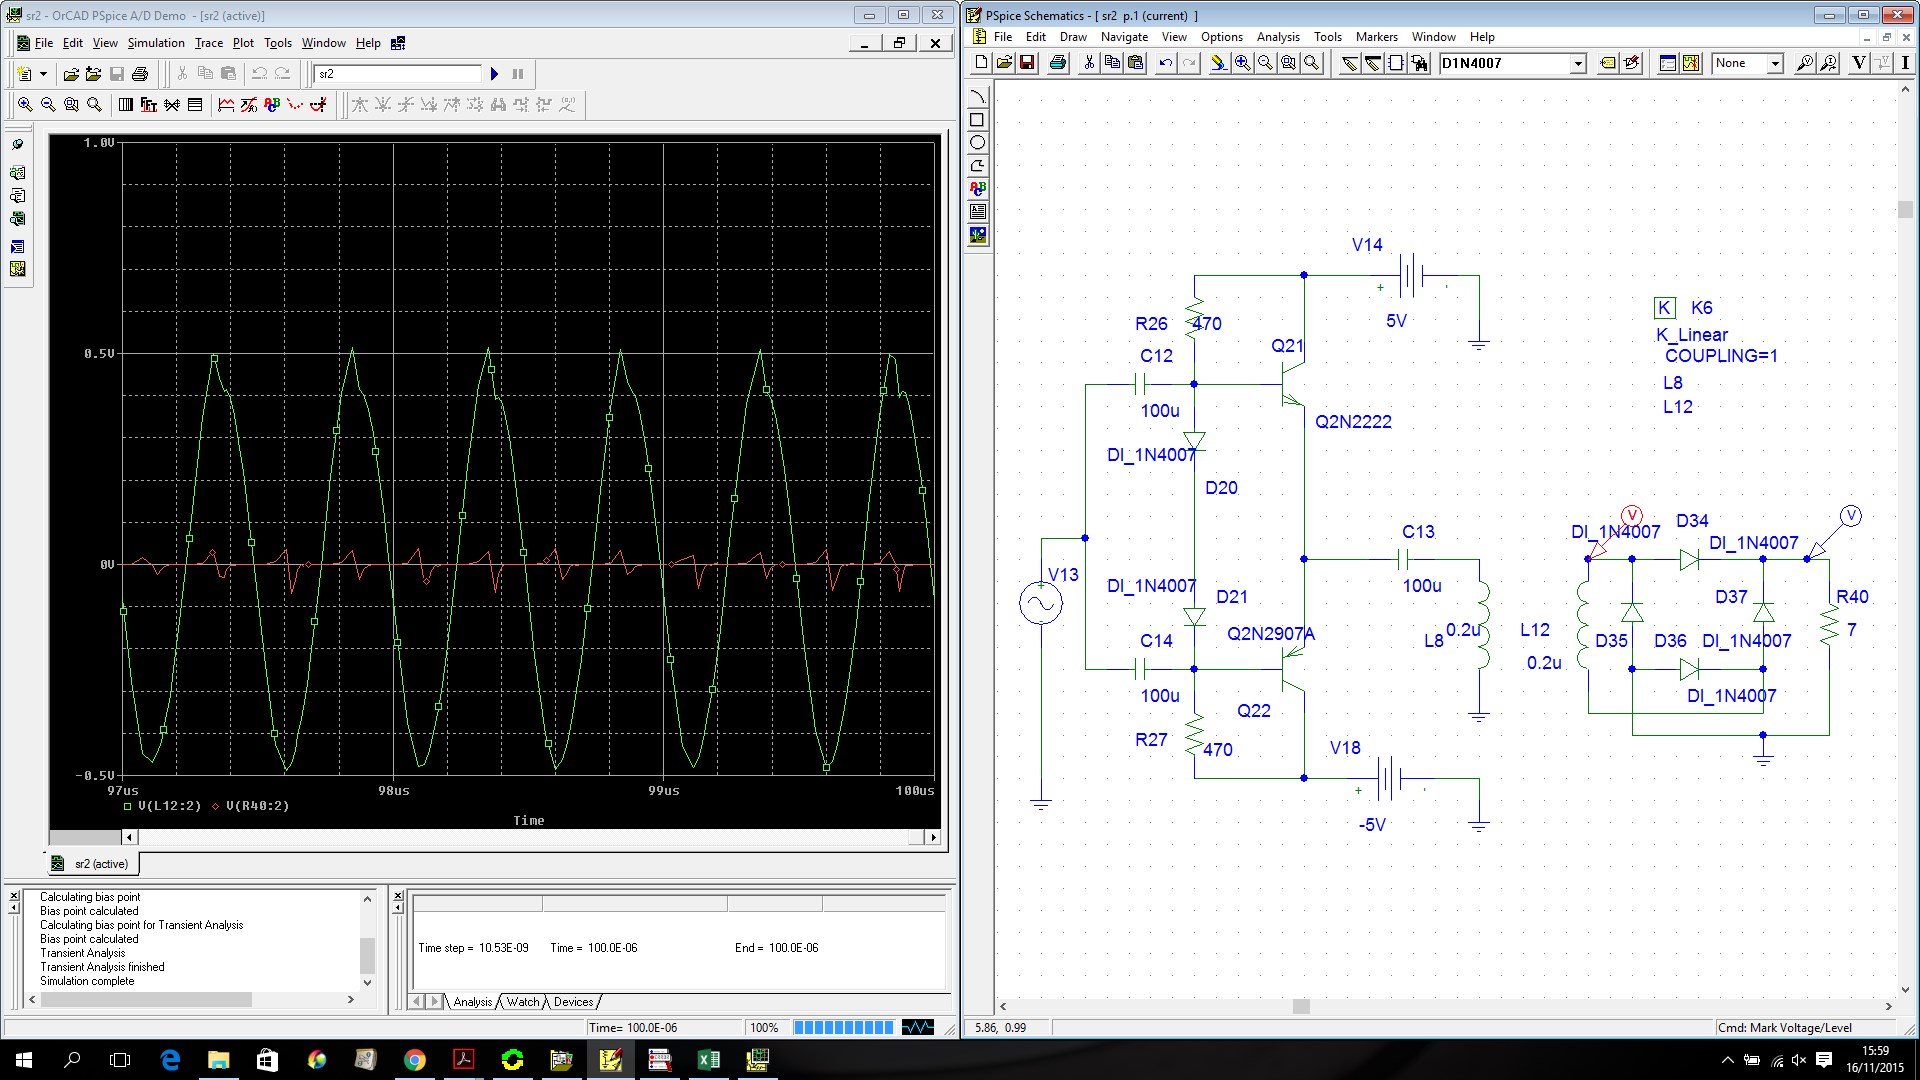The height and width of the screenshot is (1080, 1920).
Task: Click Zoom In icon in Schematics toolbar
Action: point(1242,63)
